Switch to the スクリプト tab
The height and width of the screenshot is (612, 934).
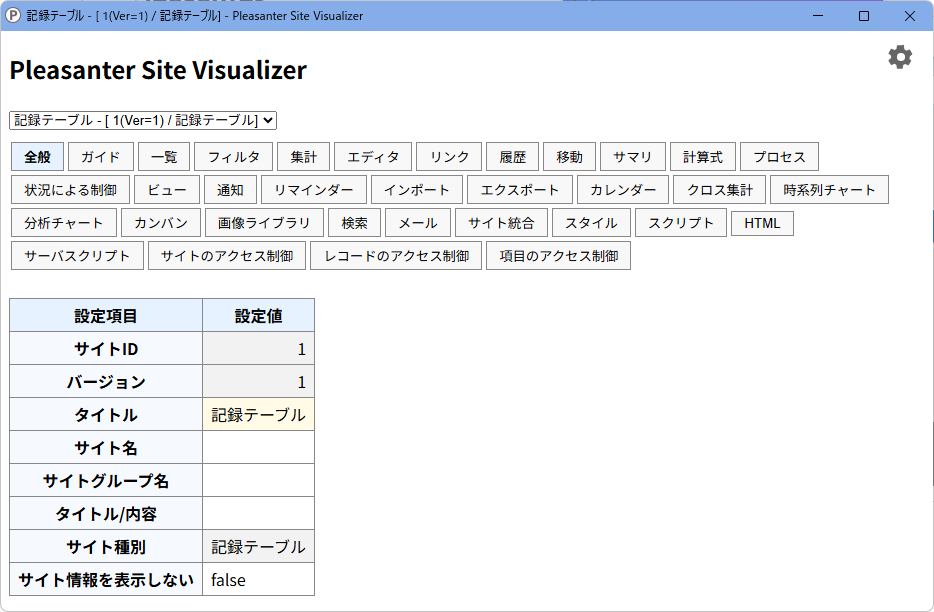[681, 223]
